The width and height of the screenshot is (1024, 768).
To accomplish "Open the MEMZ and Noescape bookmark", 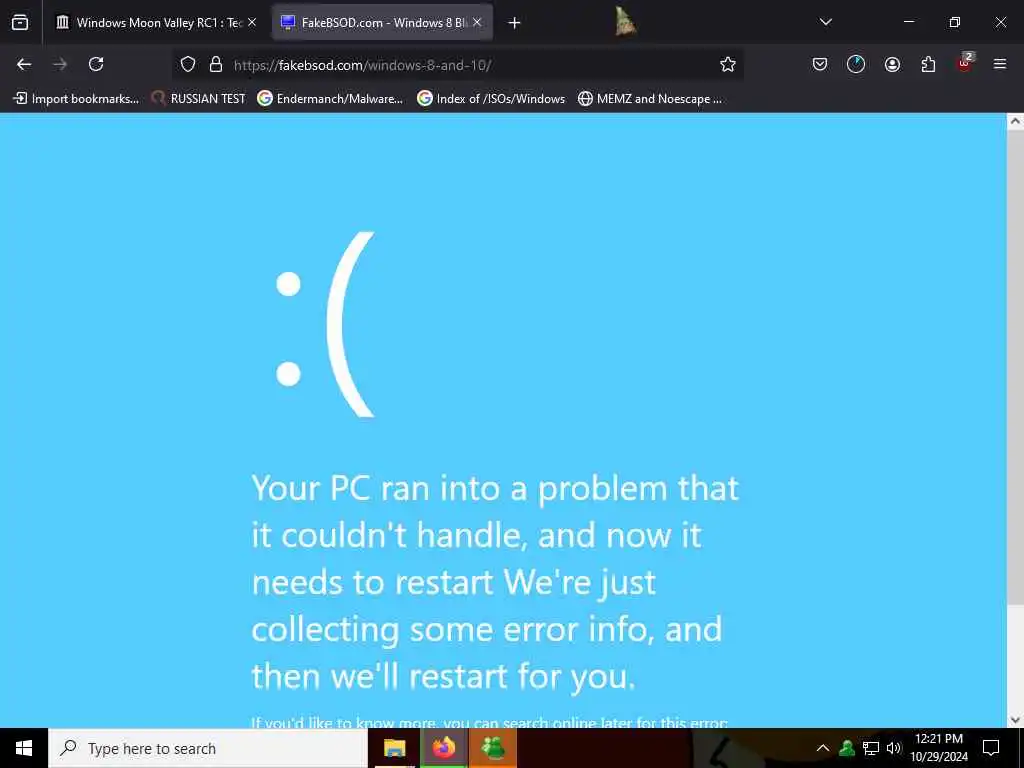I will [x=650, y=99].
